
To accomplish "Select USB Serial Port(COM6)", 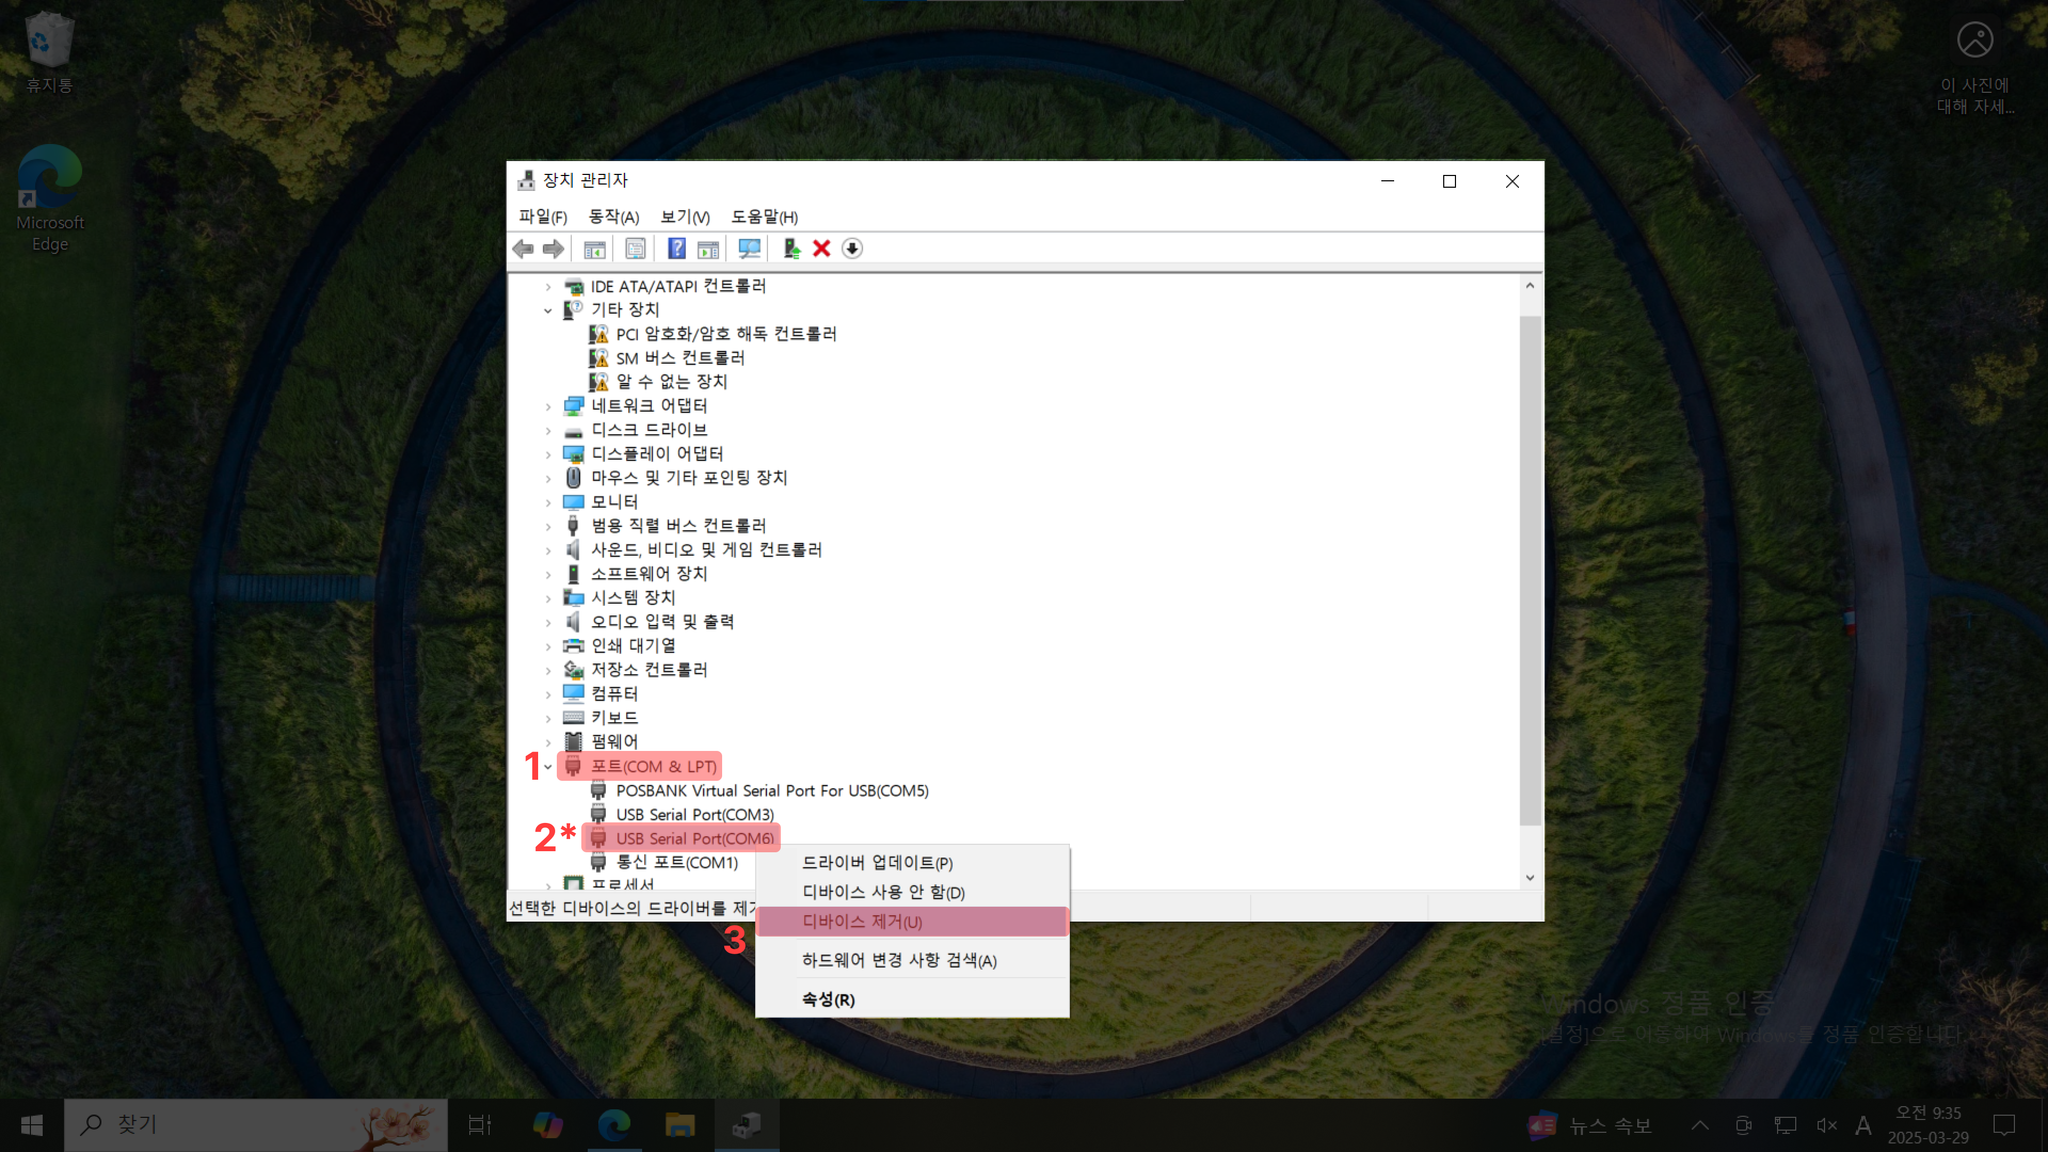I will coord(695,839).
